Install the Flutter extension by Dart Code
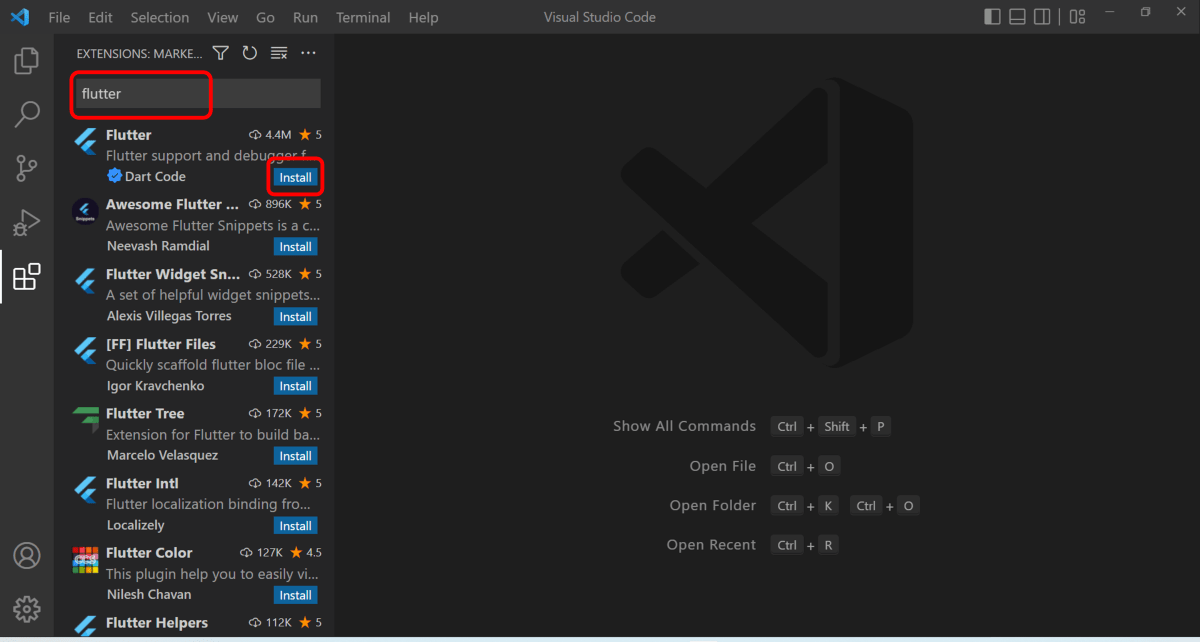The width and height of the screenshot is (1200, 642). (296, 177)
